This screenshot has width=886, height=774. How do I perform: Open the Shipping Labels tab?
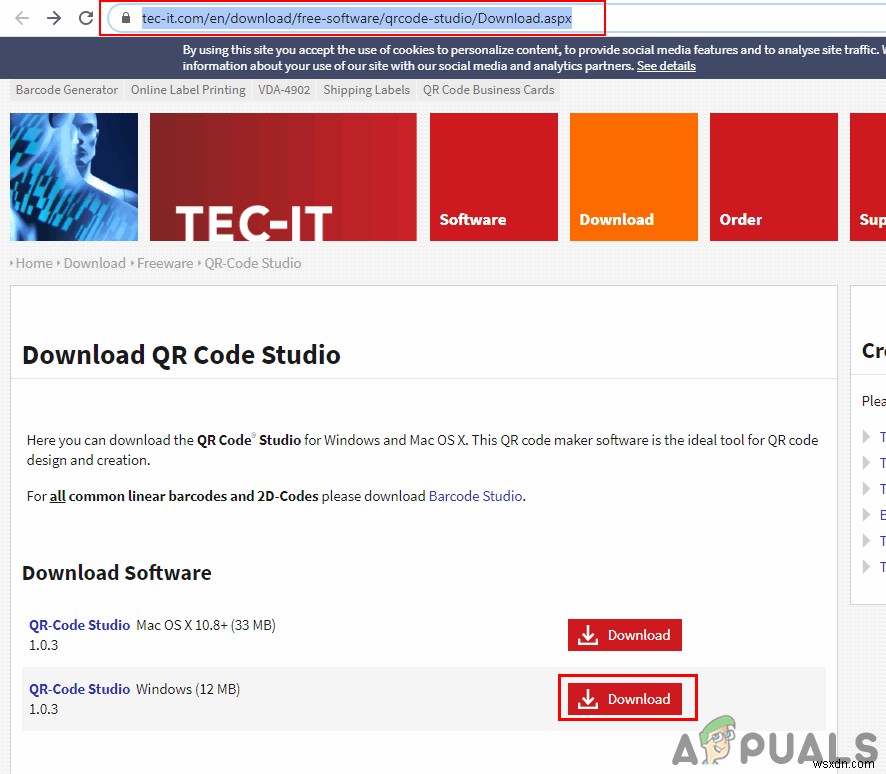coord(366,90)
